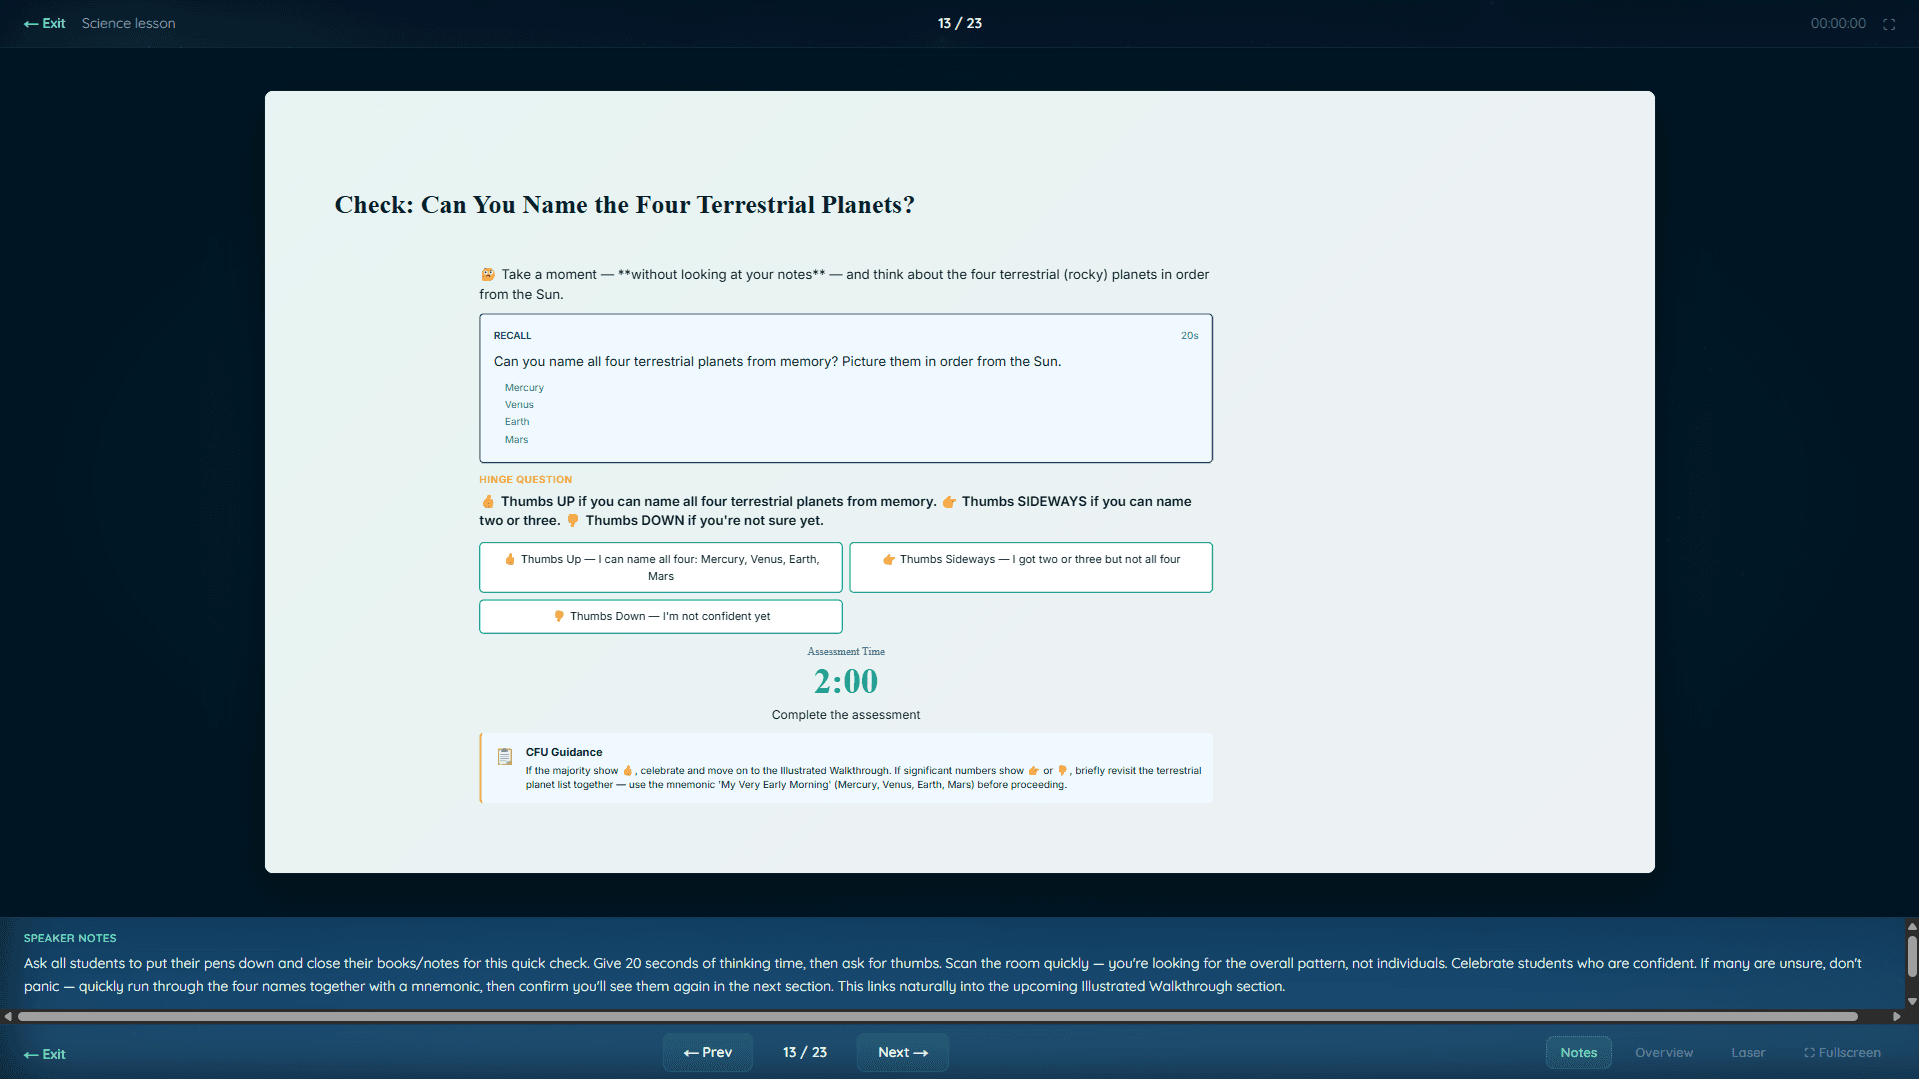
Task: Go back with Prev button
Action: click(707, 1052)
